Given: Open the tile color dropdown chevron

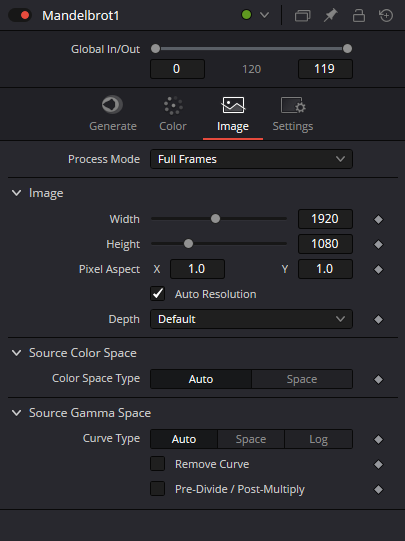Looking at the screenshot, I should [x=265, y=15].
